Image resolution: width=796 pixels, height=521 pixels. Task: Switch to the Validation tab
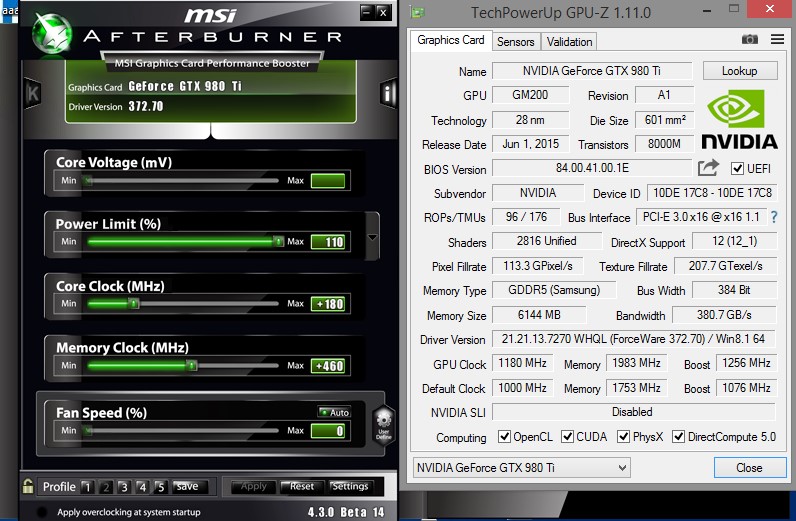pyautogui.click(x=569, y=42)
